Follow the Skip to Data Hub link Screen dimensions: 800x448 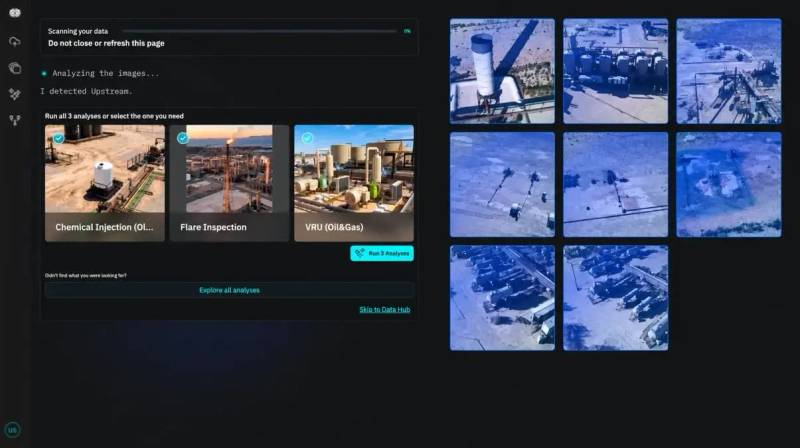tap(385, 309)
